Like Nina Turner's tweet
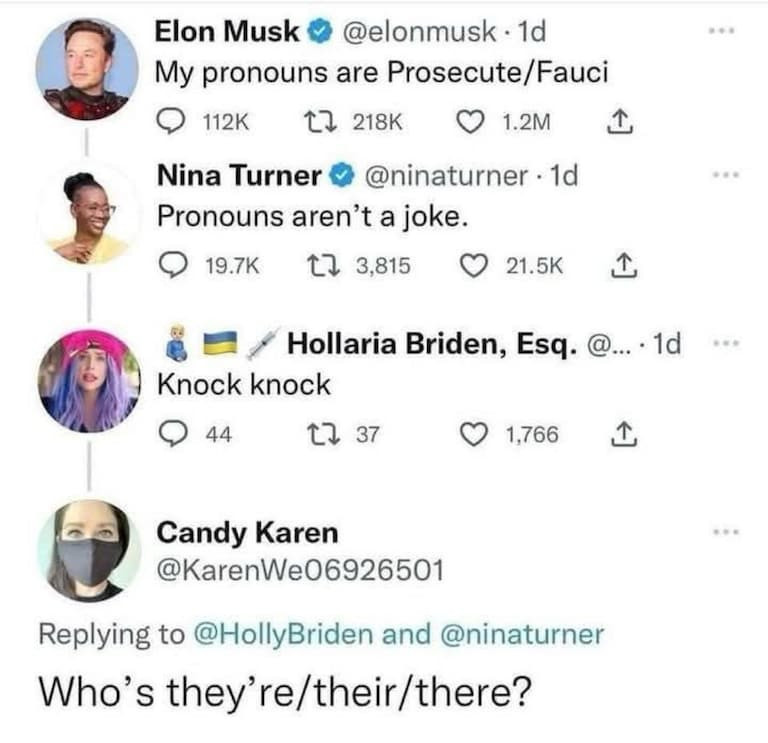768x743 pixels. (470, 265)
